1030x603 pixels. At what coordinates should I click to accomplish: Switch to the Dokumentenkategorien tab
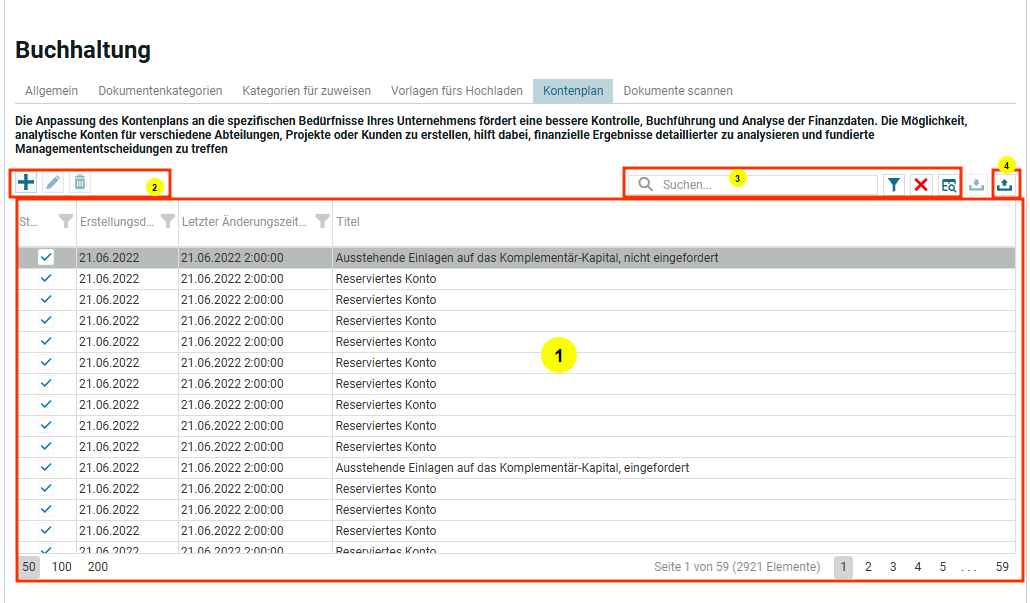coord(160,91)
